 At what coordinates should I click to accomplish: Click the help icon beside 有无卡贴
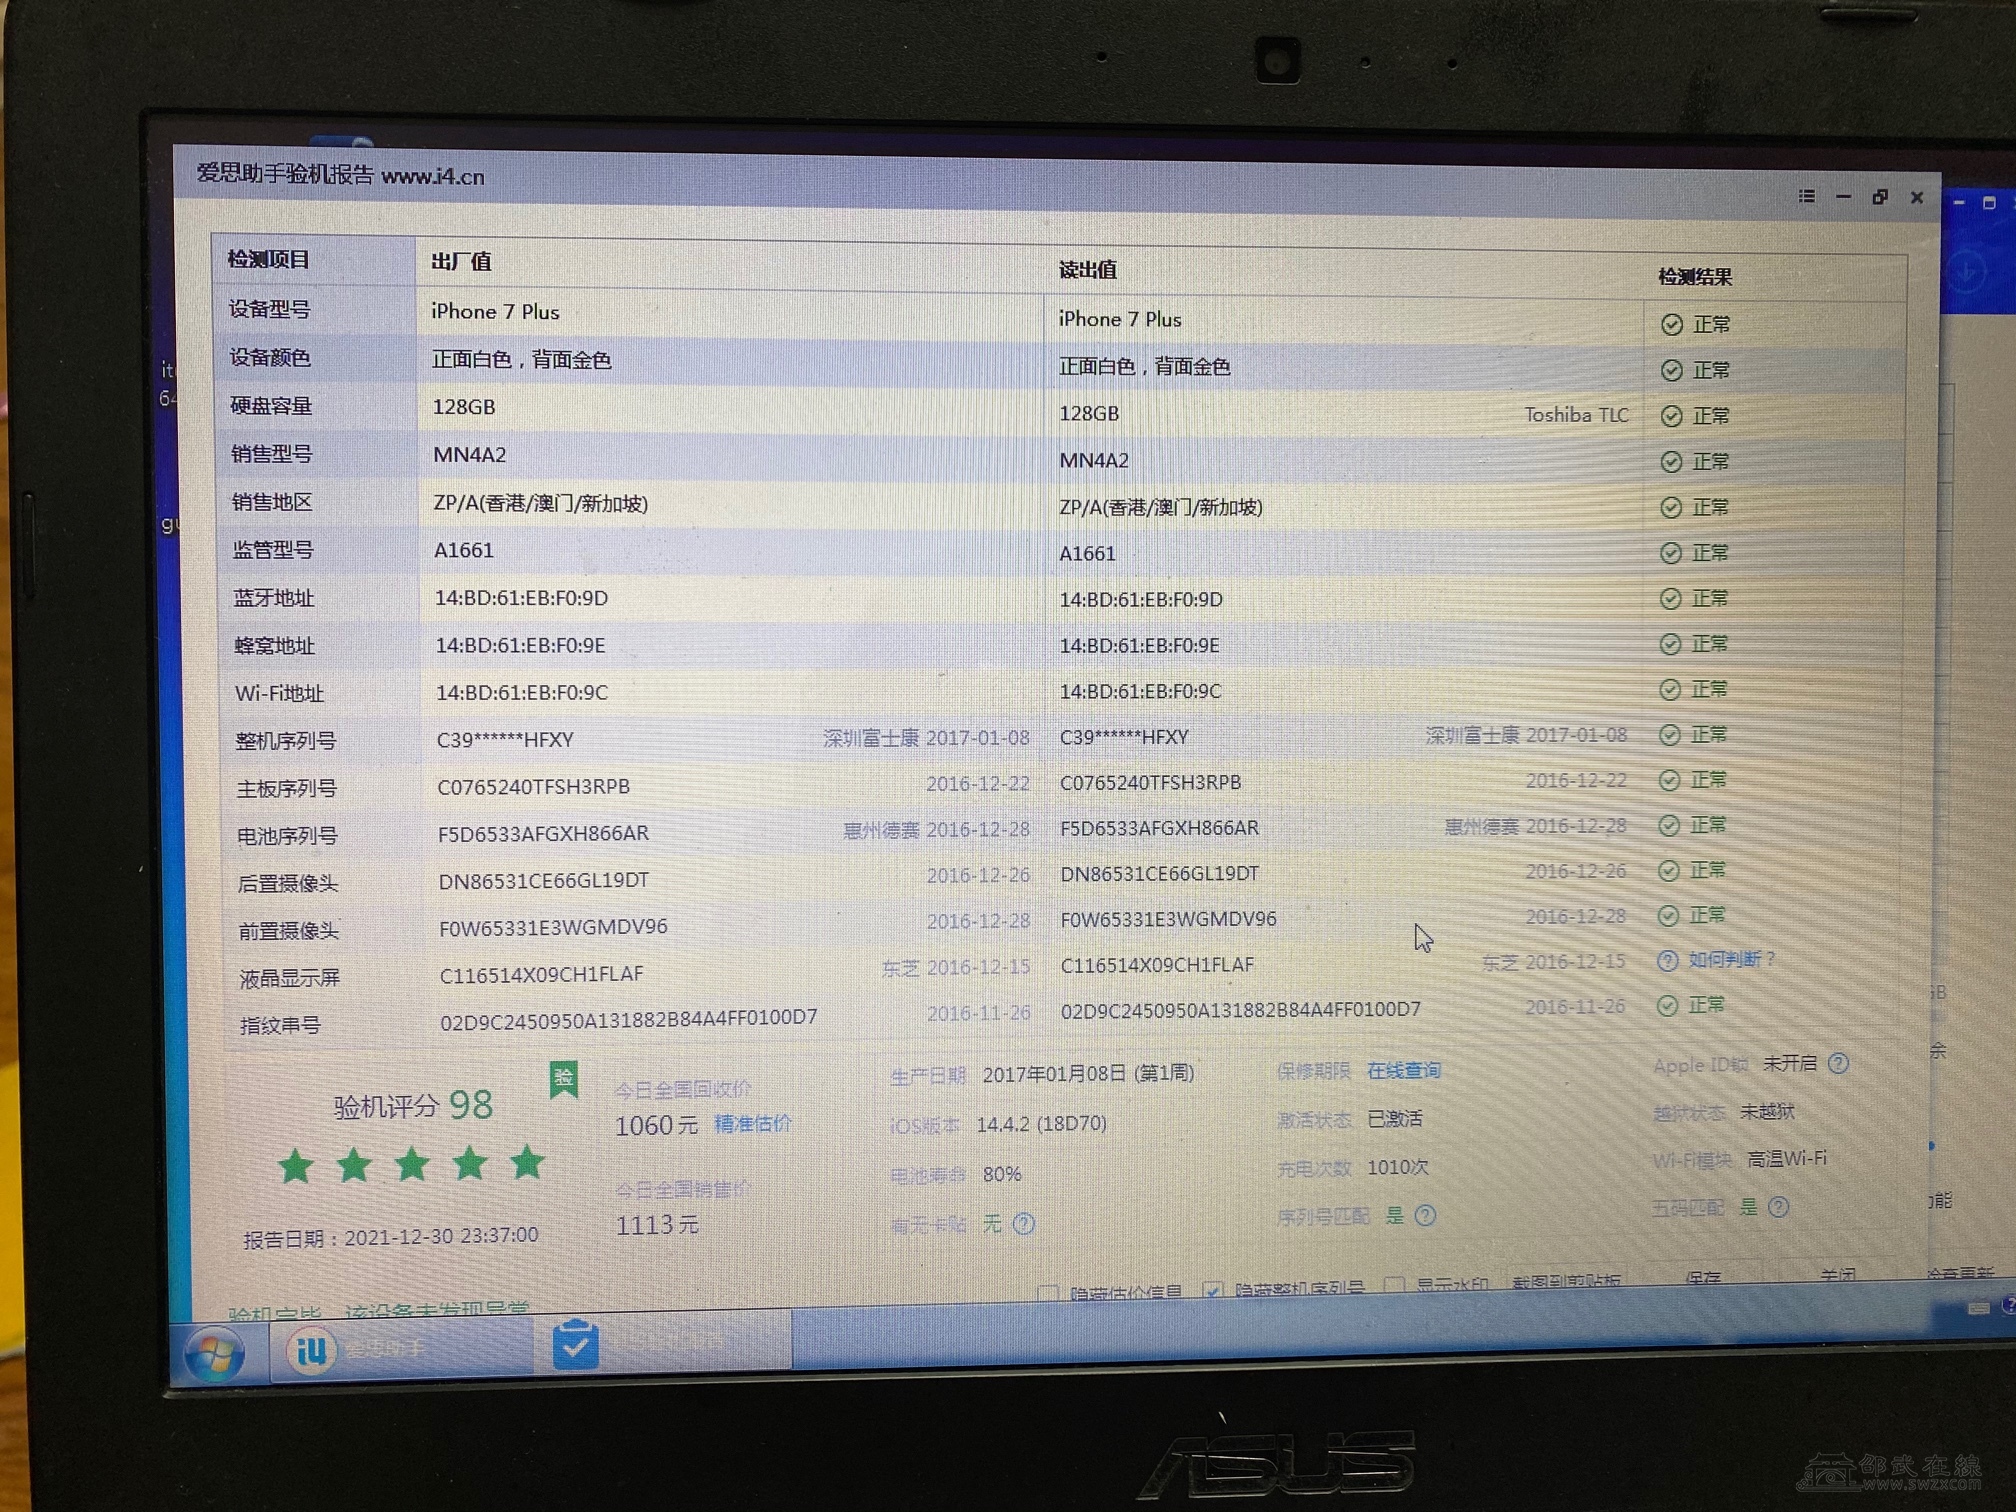click(1024, 1224)
